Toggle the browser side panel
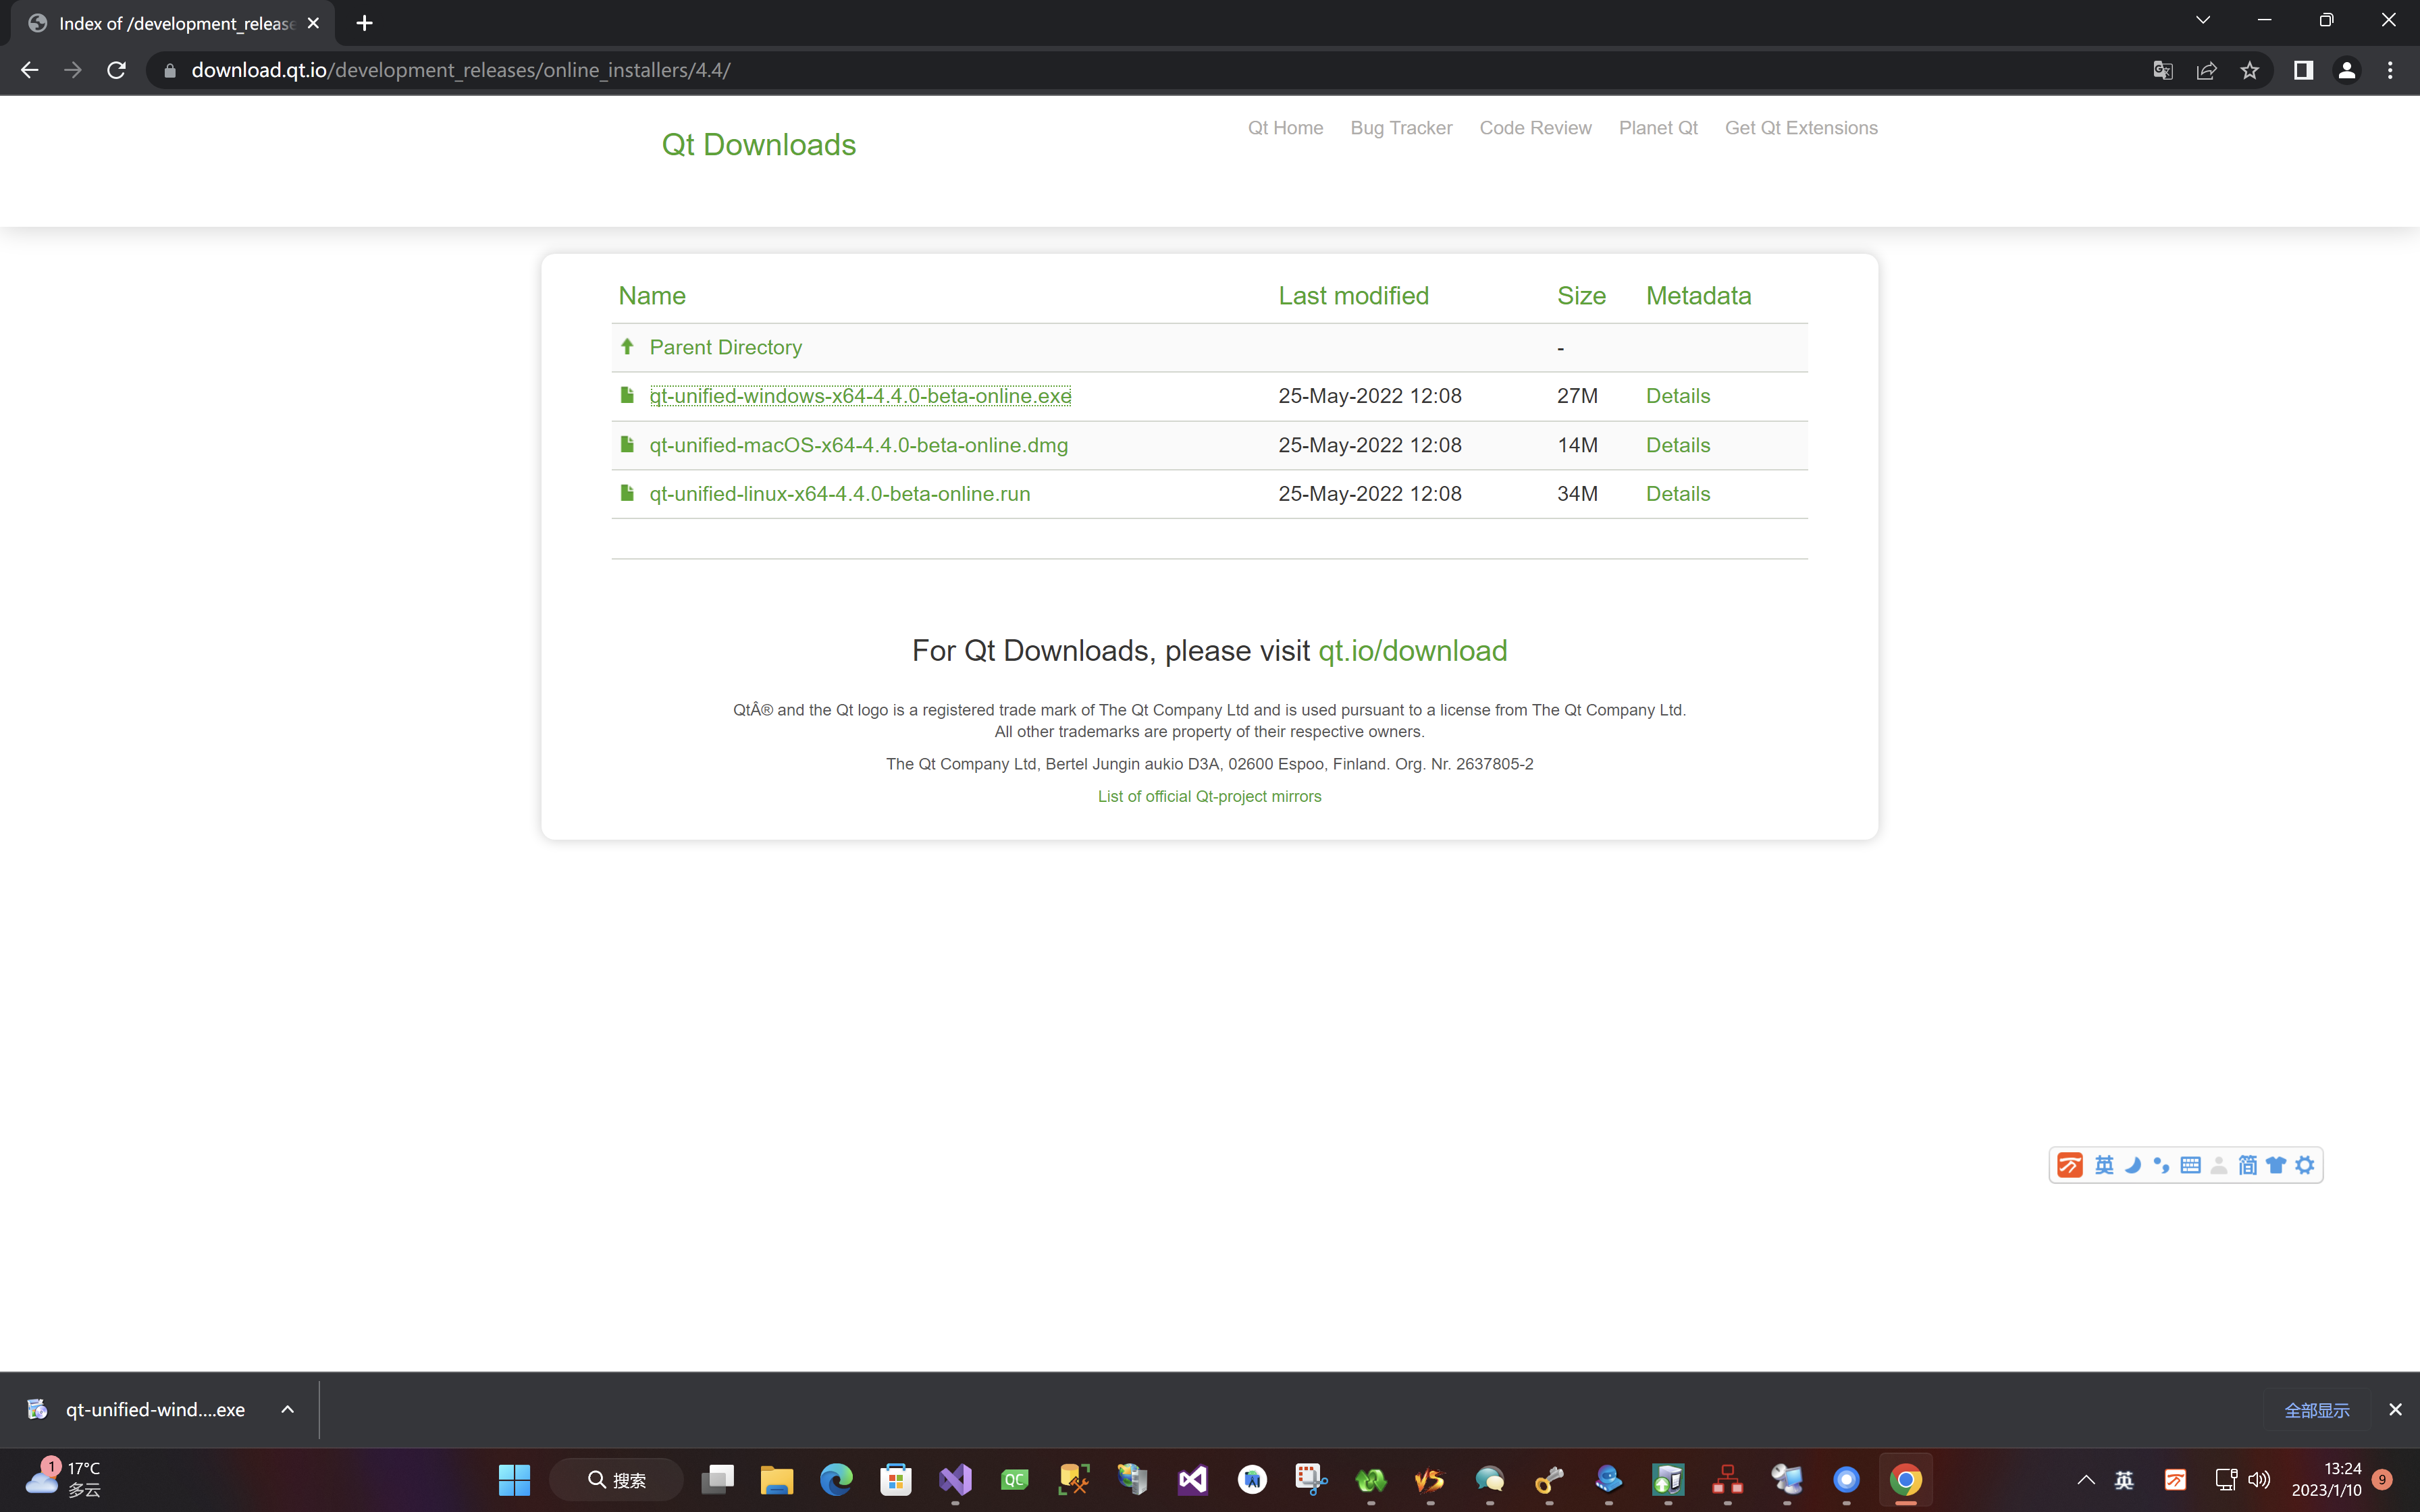Viewport: 2420px width, 1512px height. point(2303,70)
